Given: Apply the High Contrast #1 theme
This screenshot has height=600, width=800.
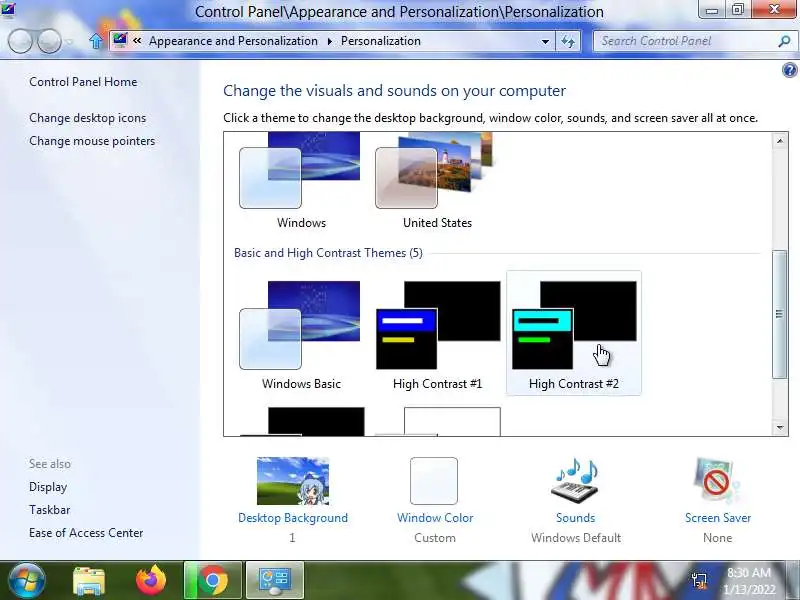Looking at the screenshot, I should click(x=437, y=334).
